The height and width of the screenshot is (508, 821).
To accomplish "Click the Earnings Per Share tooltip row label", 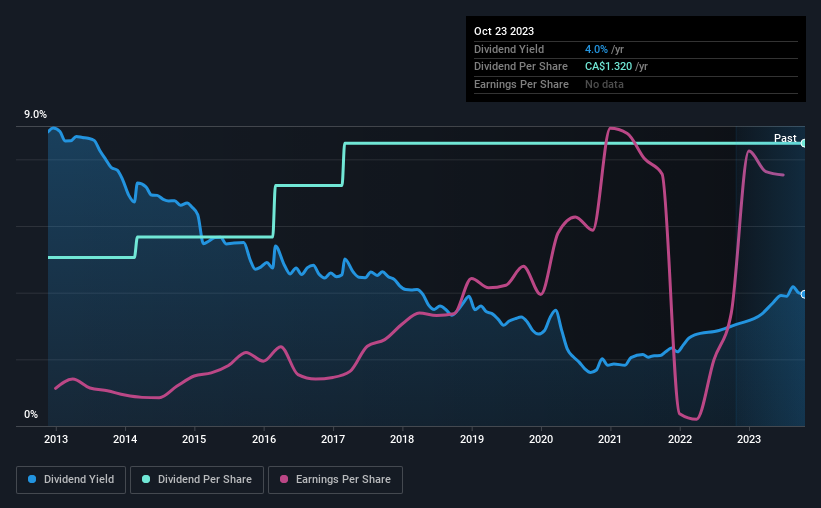I will [521, 84].
